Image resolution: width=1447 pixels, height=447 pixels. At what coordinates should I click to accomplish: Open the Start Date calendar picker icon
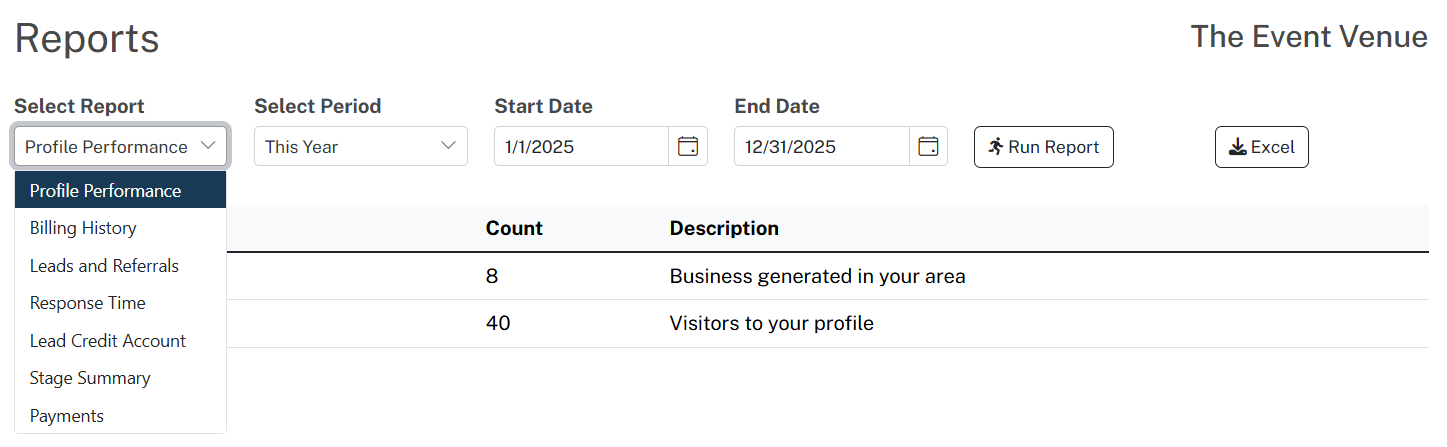(688, 147)
